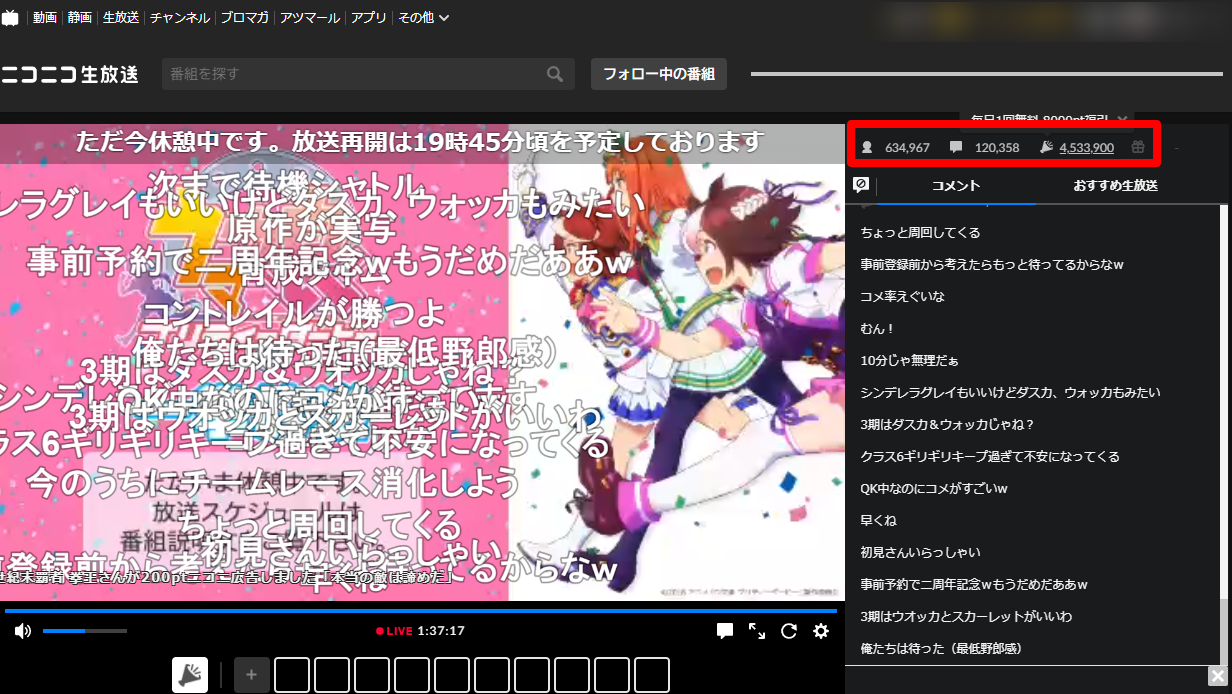The width and height of the screenshot is (1232, 694).
Task: Jump to LIVE position indicator
Action: coord(394,631)
